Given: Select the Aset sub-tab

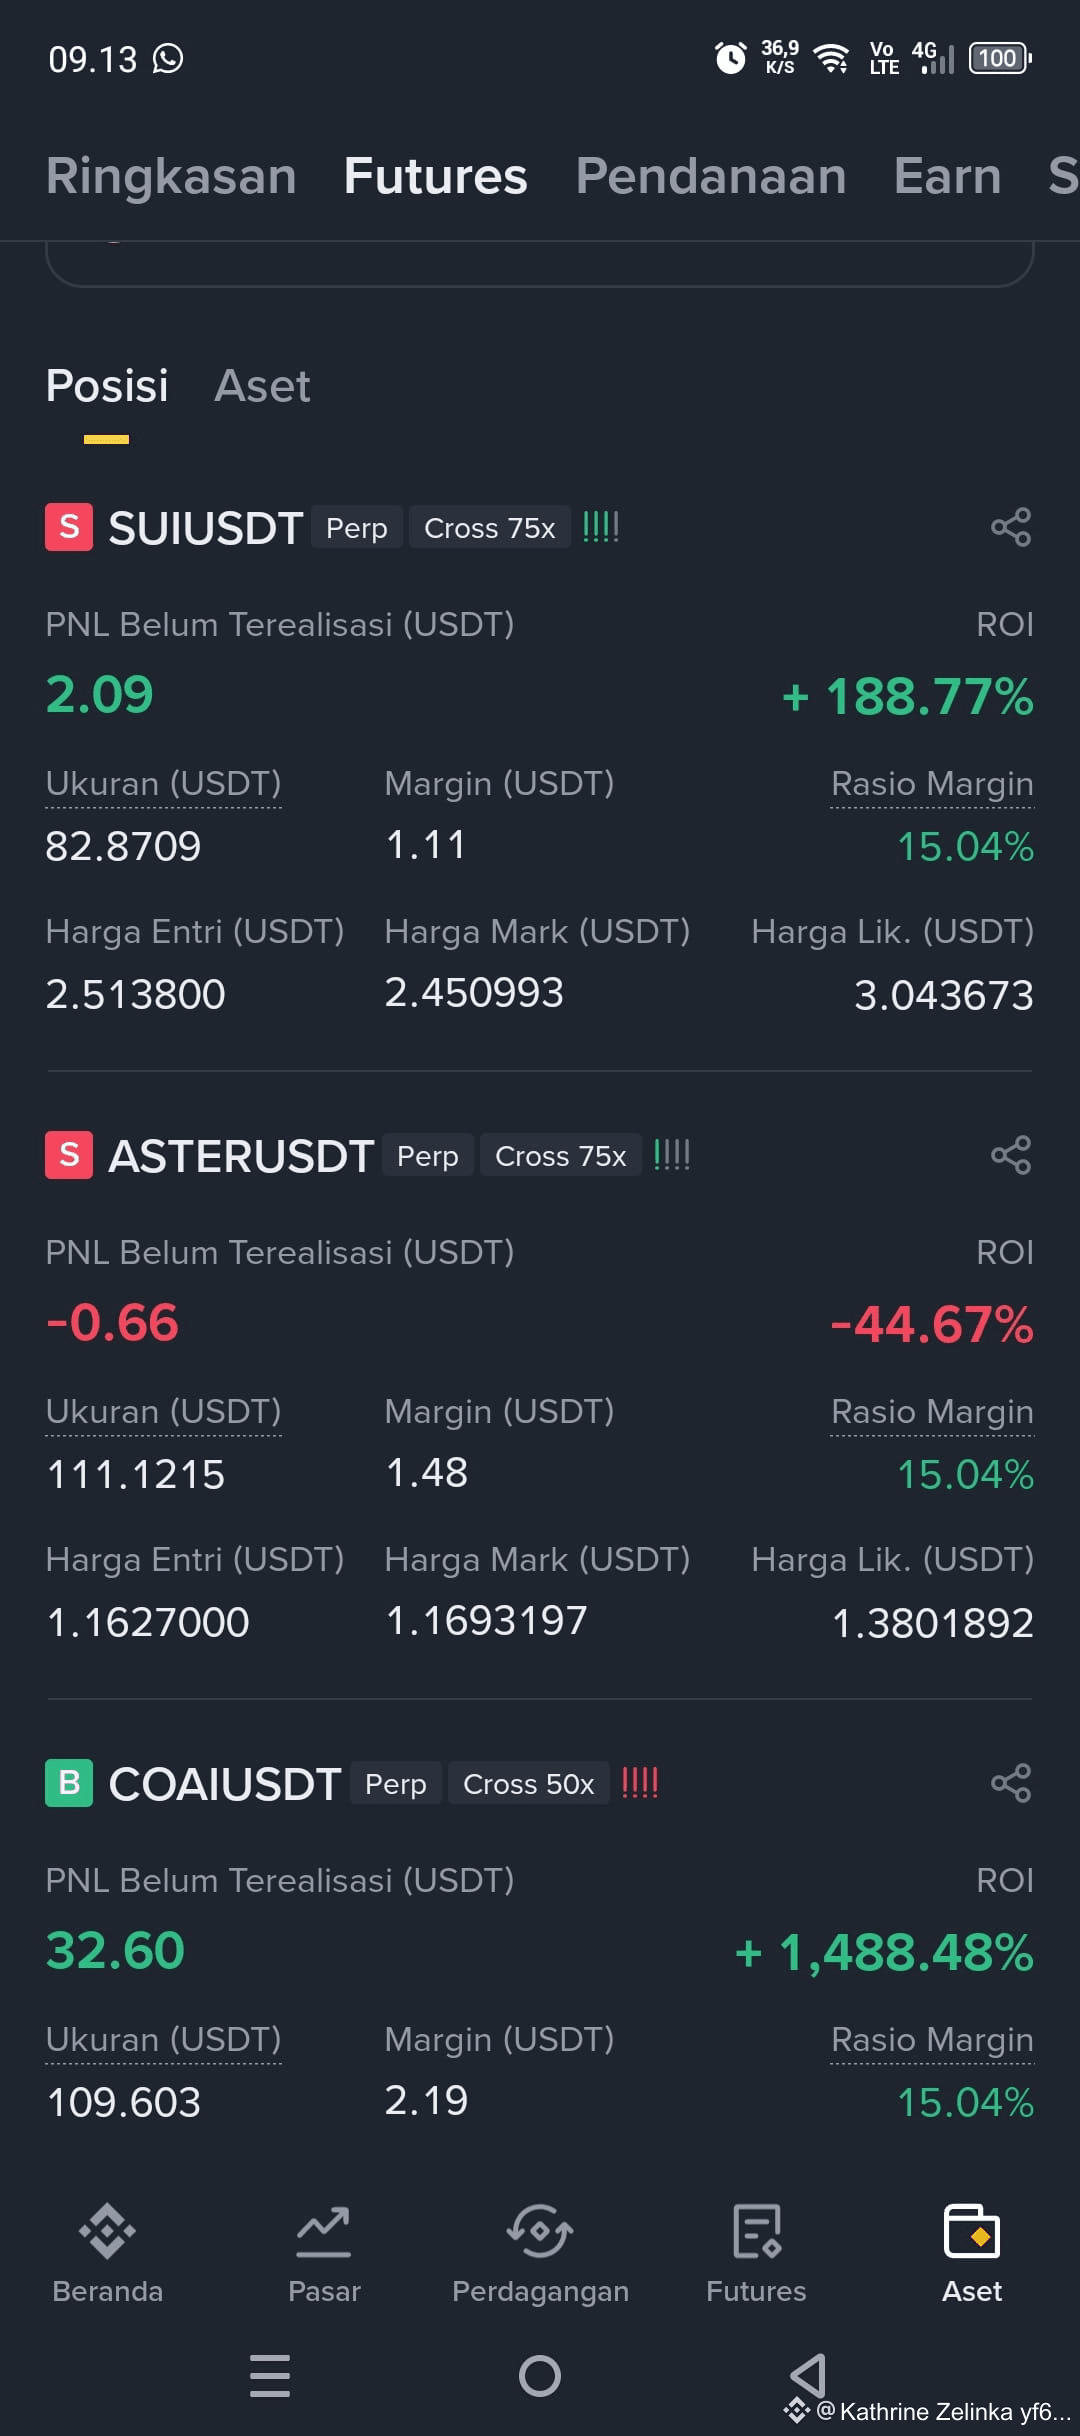Looking at the screenshot, I should (262, 386).
